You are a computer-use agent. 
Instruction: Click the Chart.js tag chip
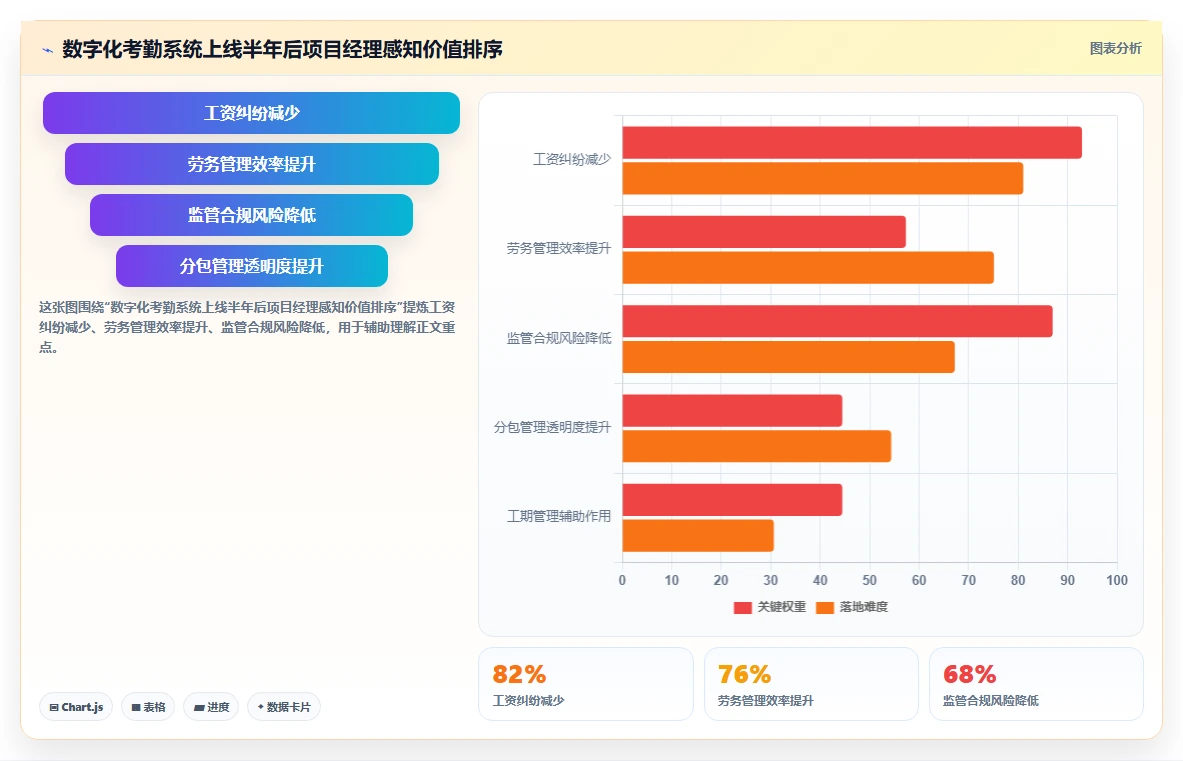(x=76, y=707)
